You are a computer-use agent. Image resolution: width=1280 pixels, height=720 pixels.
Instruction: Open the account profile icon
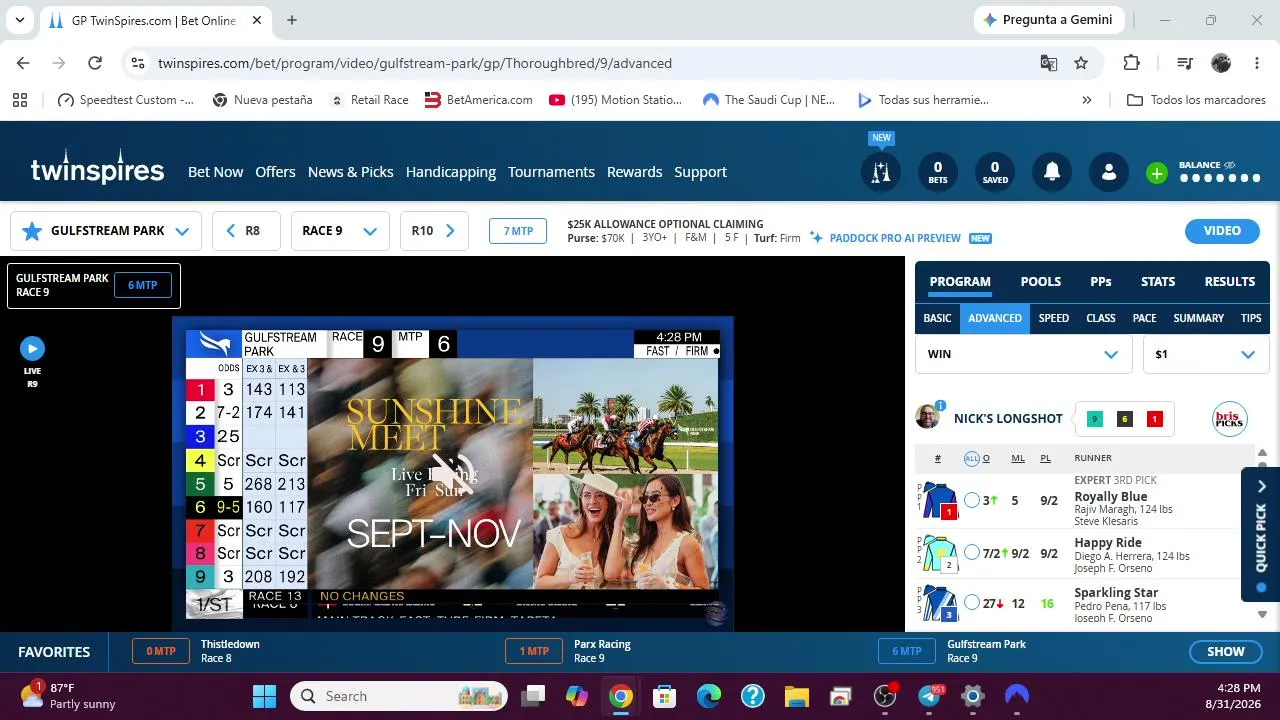click(1109, 172)
